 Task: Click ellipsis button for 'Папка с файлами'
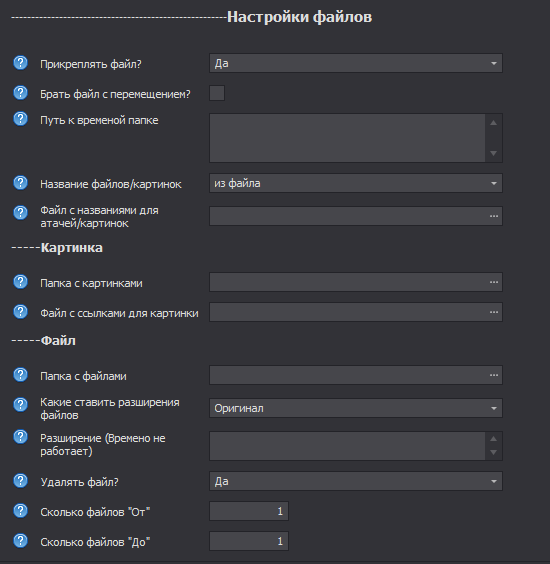494,375
